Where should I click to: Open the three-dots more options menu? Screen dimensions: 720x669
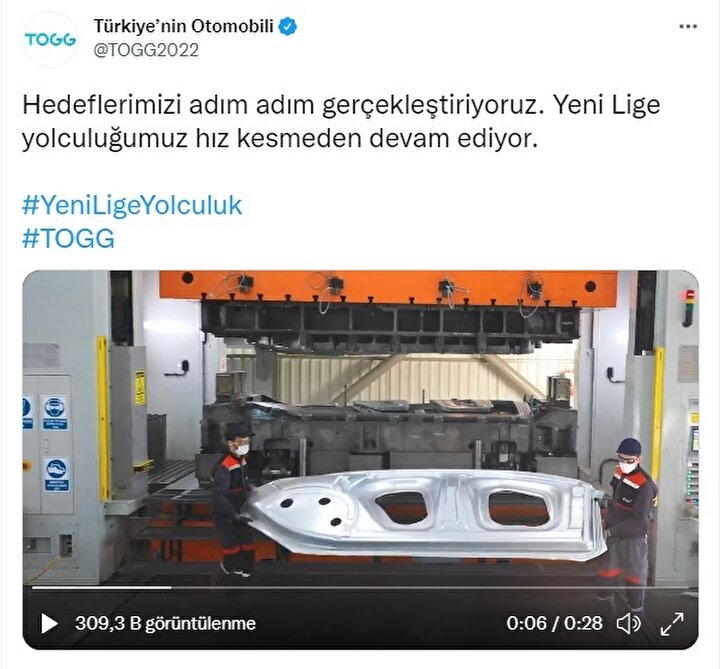(687, 27)
